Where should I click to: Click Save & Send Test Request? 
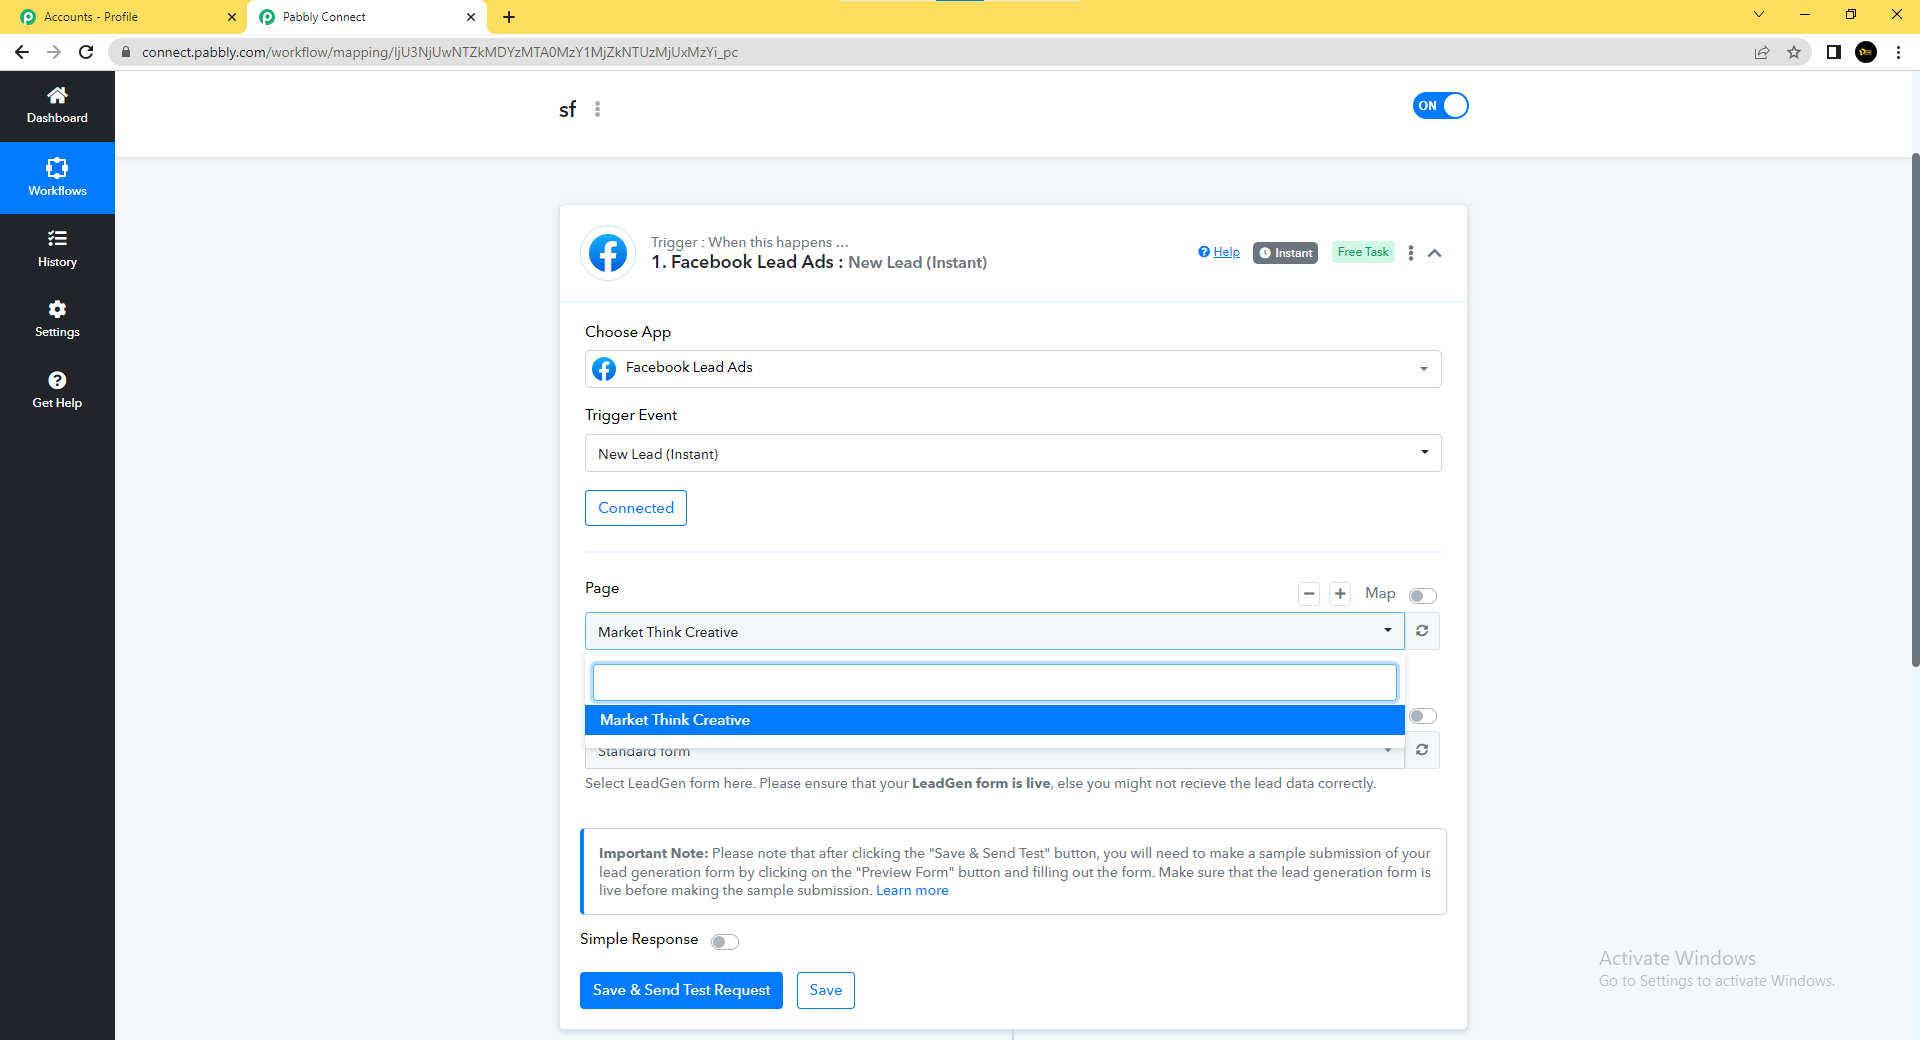[681, 990]
